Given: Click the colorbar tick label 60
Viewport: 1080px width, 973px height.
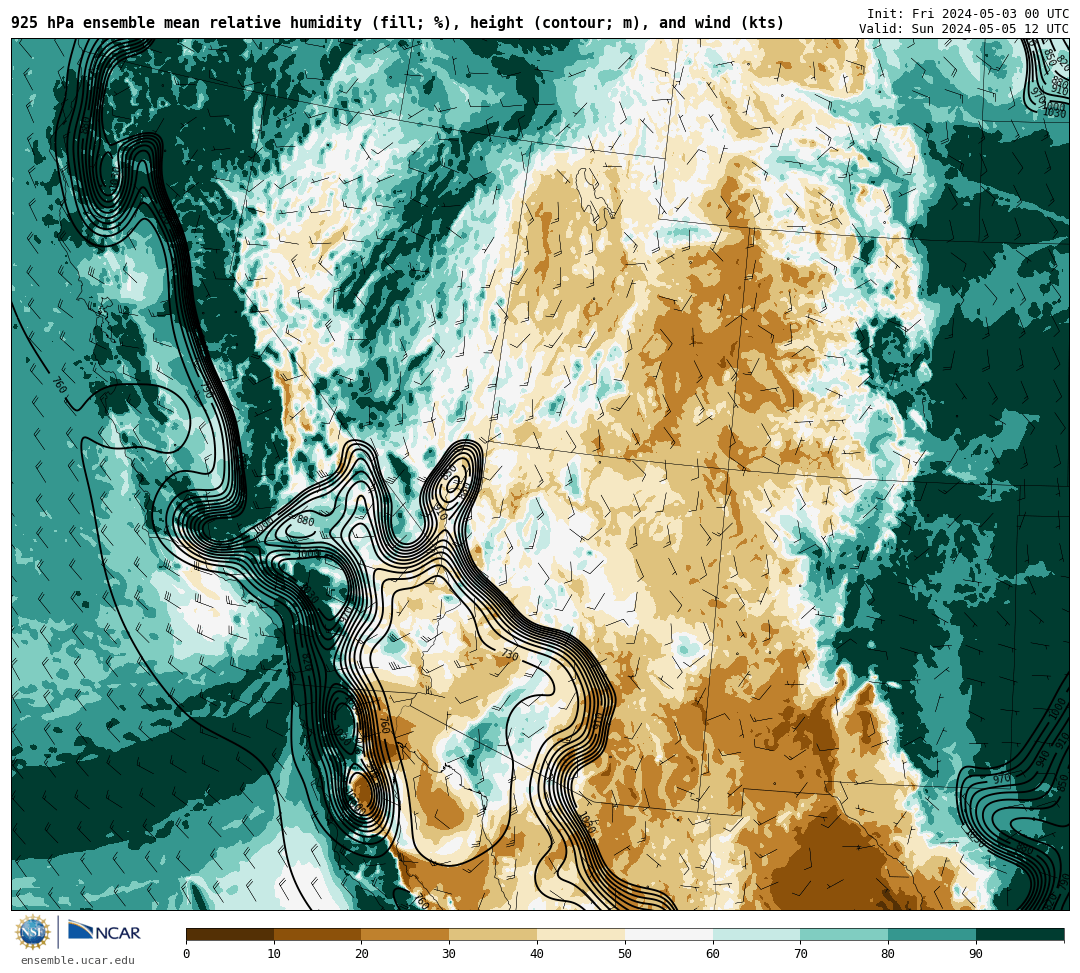Looking at the screenshot, I should [713, 954].
